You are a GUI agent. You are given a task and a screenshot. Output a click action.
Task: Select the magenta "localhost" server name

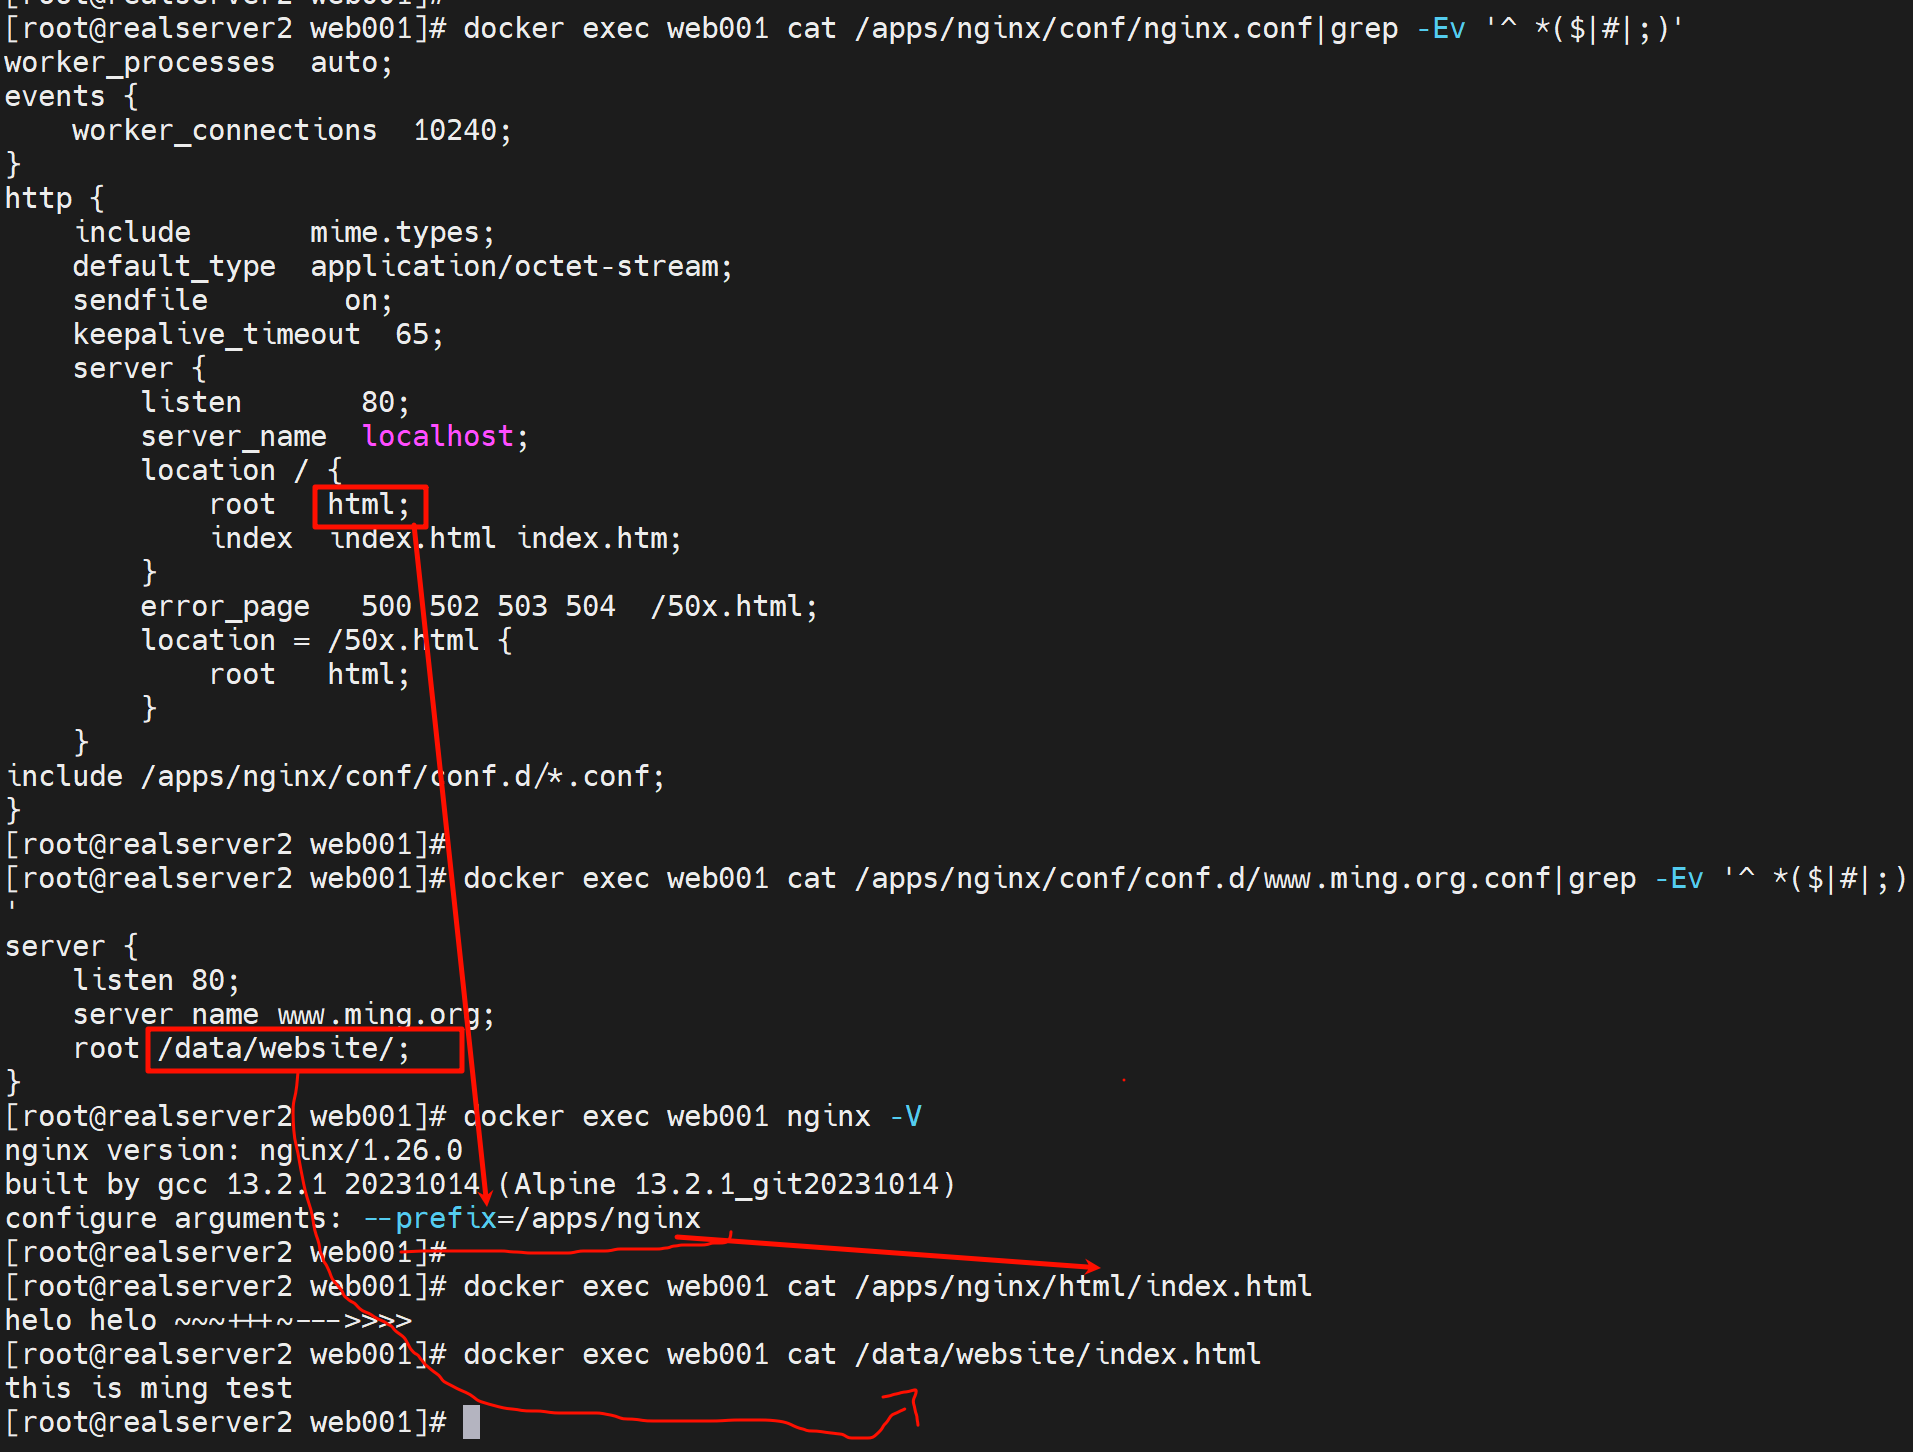click(x=437, y=437)
